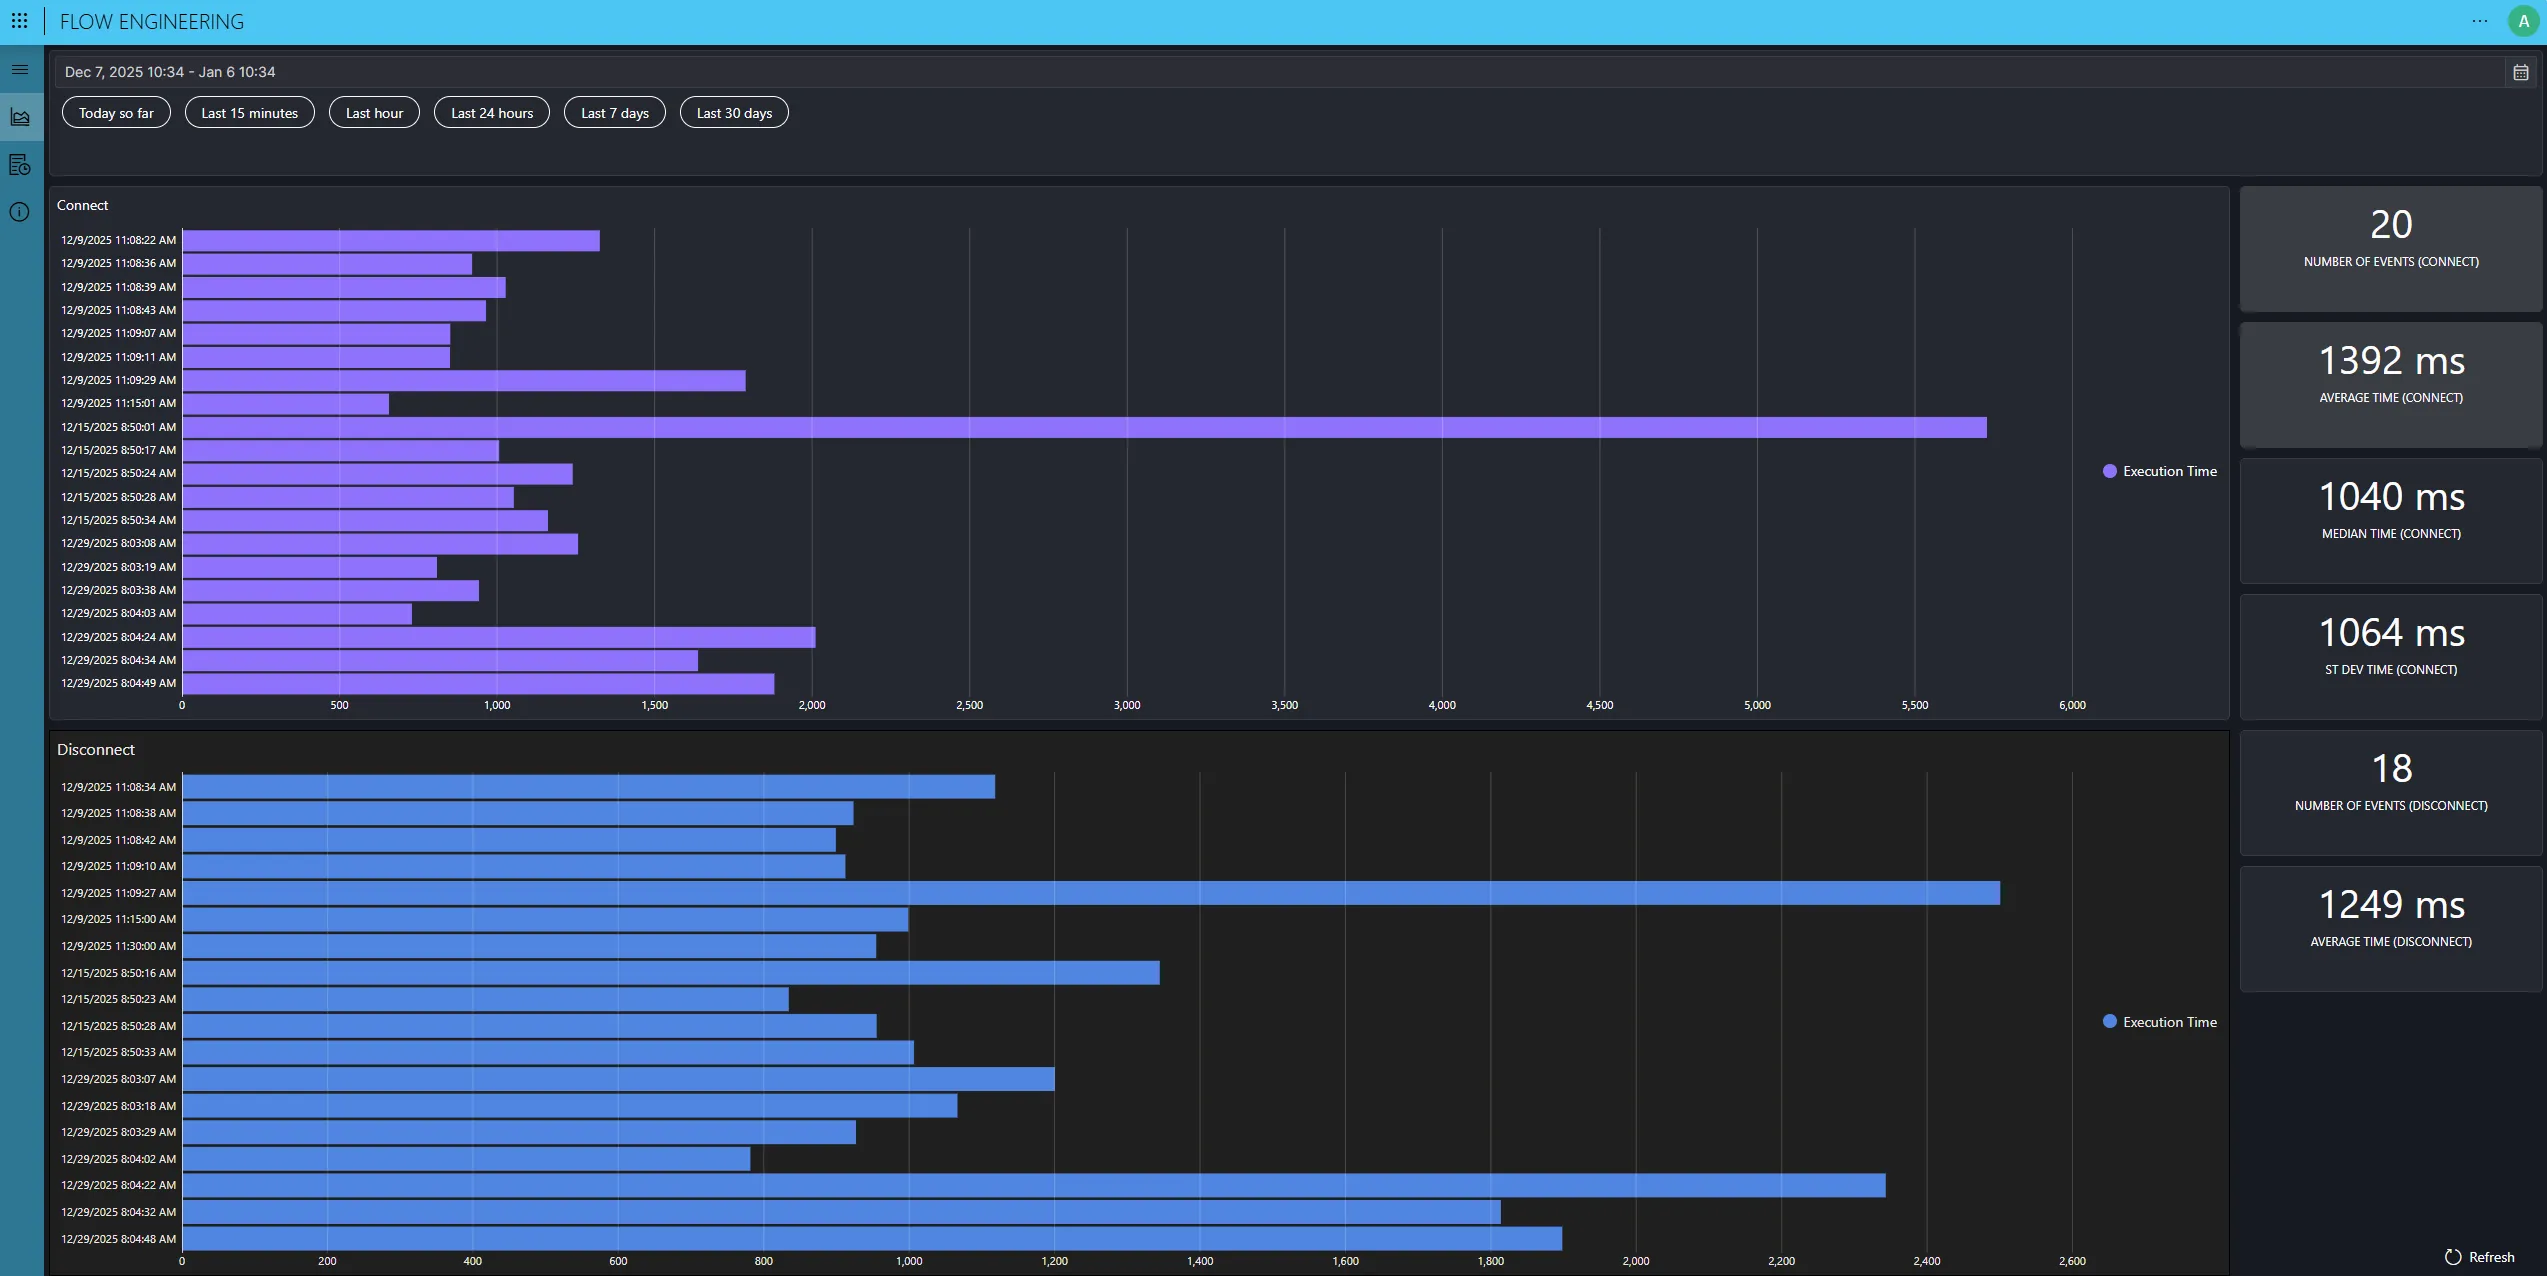Click the Disconnect axis value 1,400
This screenshot has height=1276, width=2547.
click(x=1200, y=1261)
